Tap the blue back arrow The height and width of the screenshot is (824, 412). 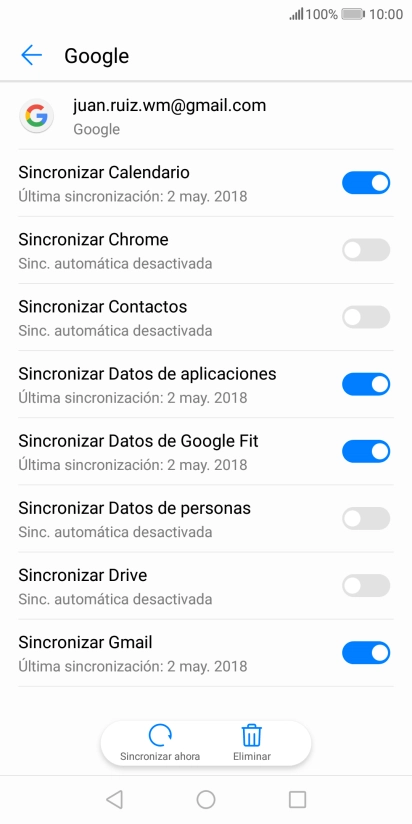click(x=32, y=55)
